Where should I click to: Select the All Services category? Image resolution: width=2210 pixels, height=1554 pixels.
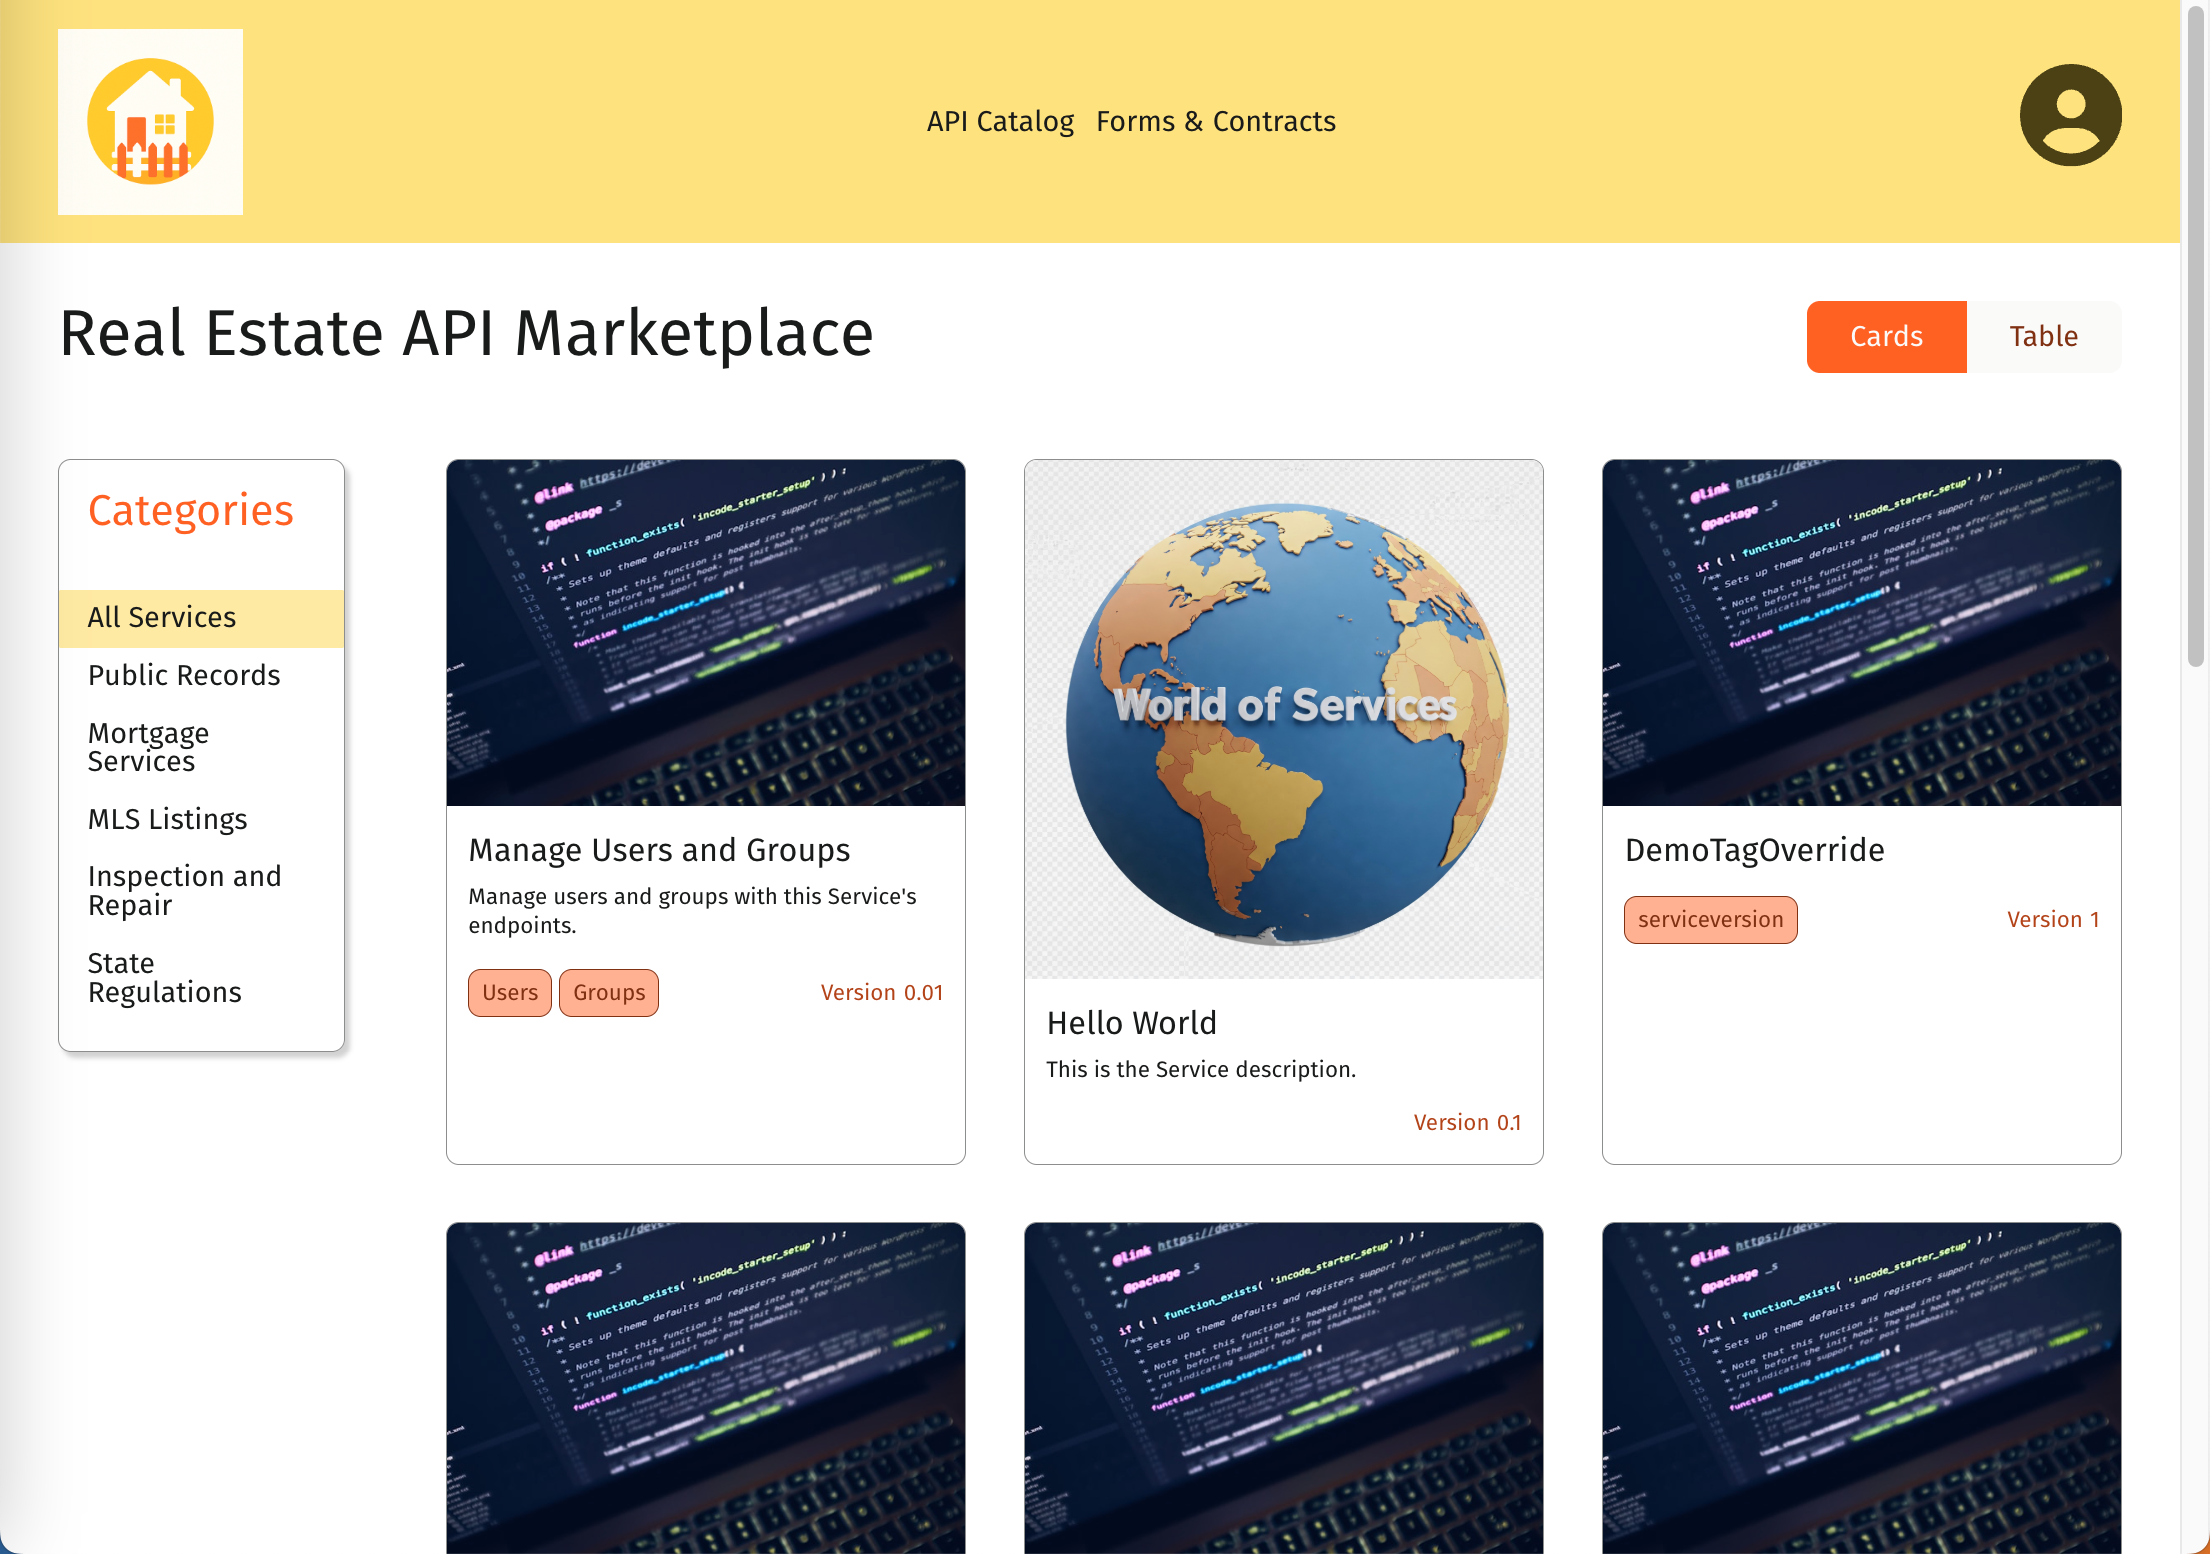tap(161, 617)
